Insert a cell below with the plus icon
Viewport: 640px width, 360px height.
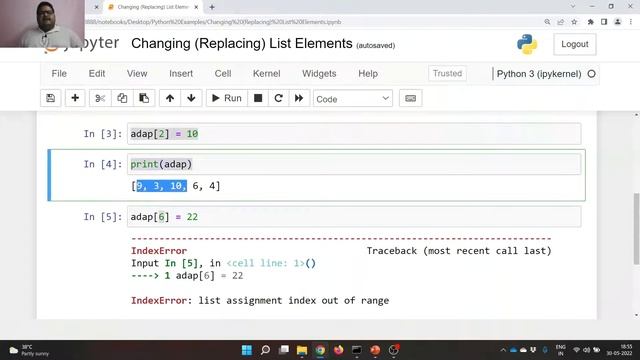tap(75, 98)
